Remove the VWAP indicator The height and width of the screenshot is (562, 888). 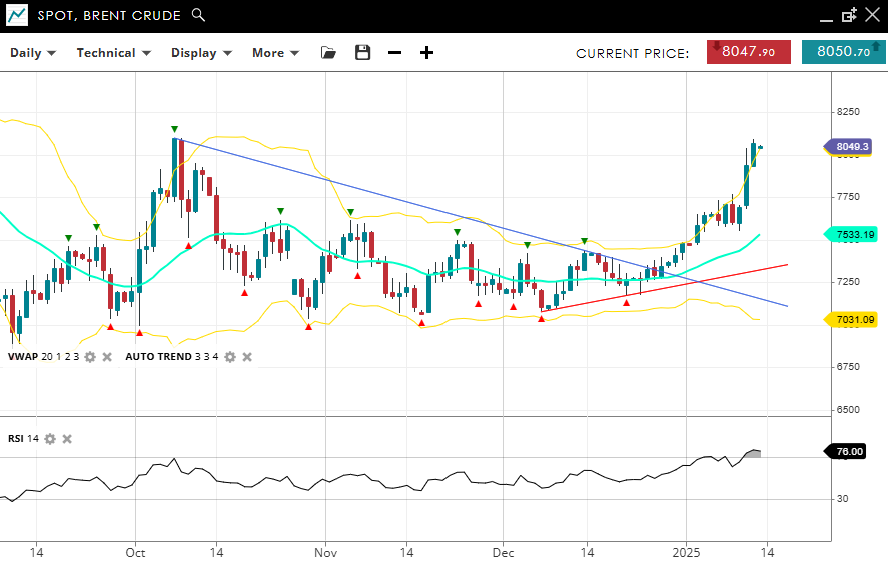[x=107, y=356]
